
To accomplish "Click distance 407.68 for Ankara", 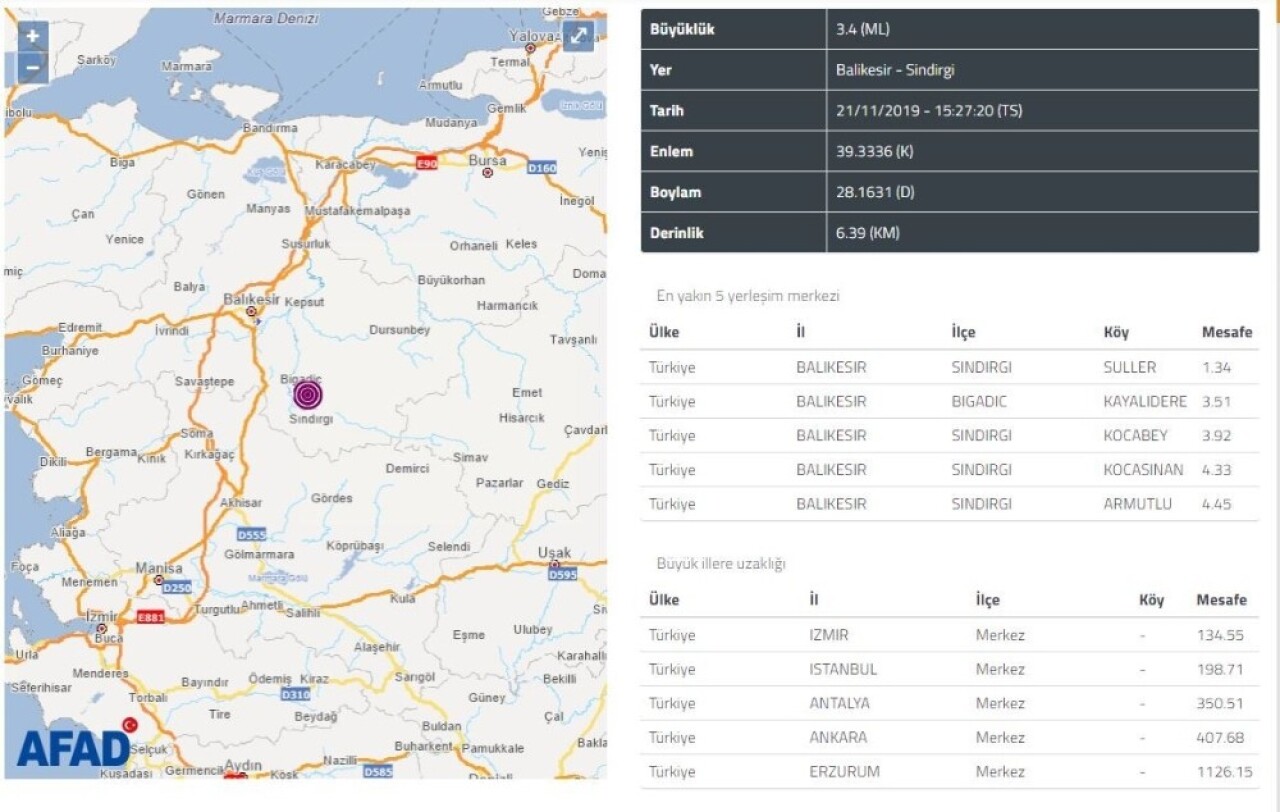I will tap(1220, 737).
